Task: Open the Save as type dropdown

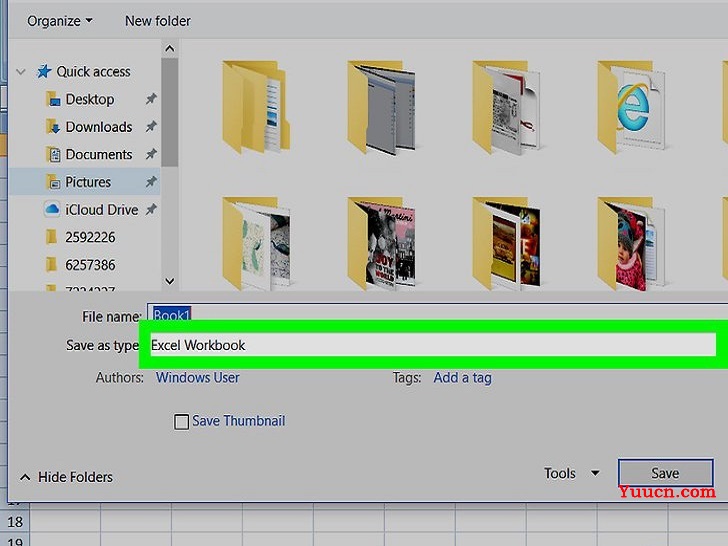Action: [x=433, y=345]
